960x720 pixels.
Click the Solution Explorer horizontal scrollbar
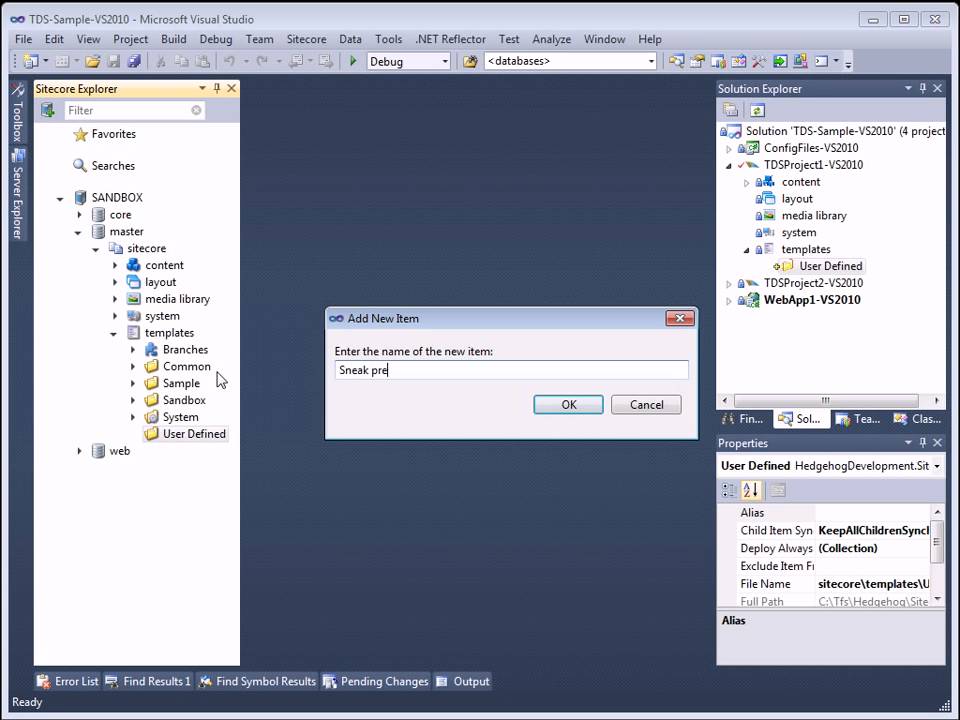pos(826,400)
